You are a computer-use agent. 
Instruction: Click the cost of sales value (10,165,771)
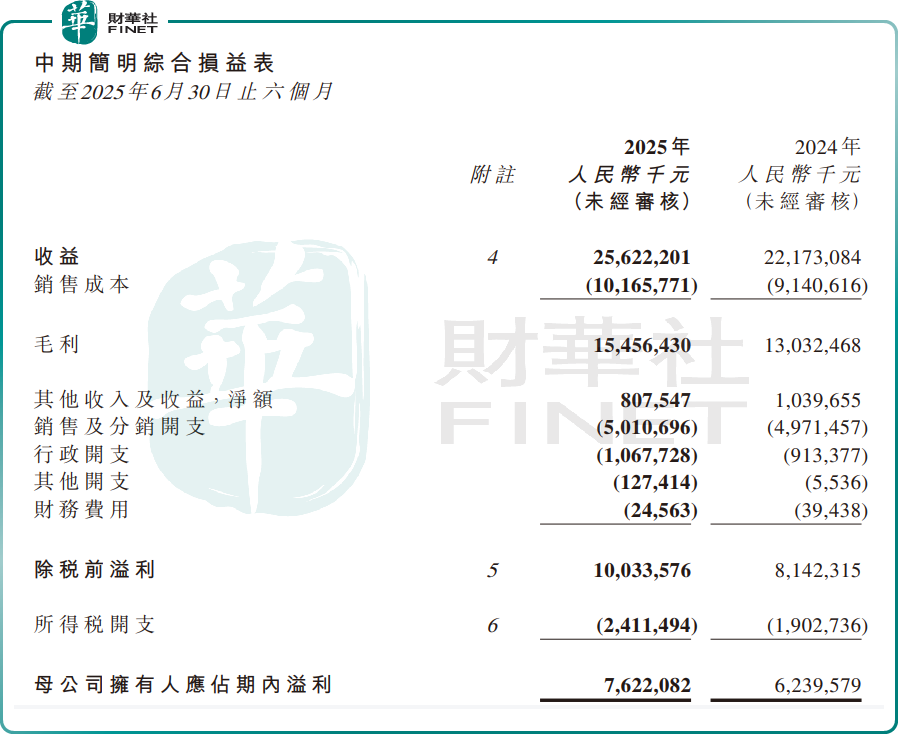pyautogui.click(x=641, y=285)
